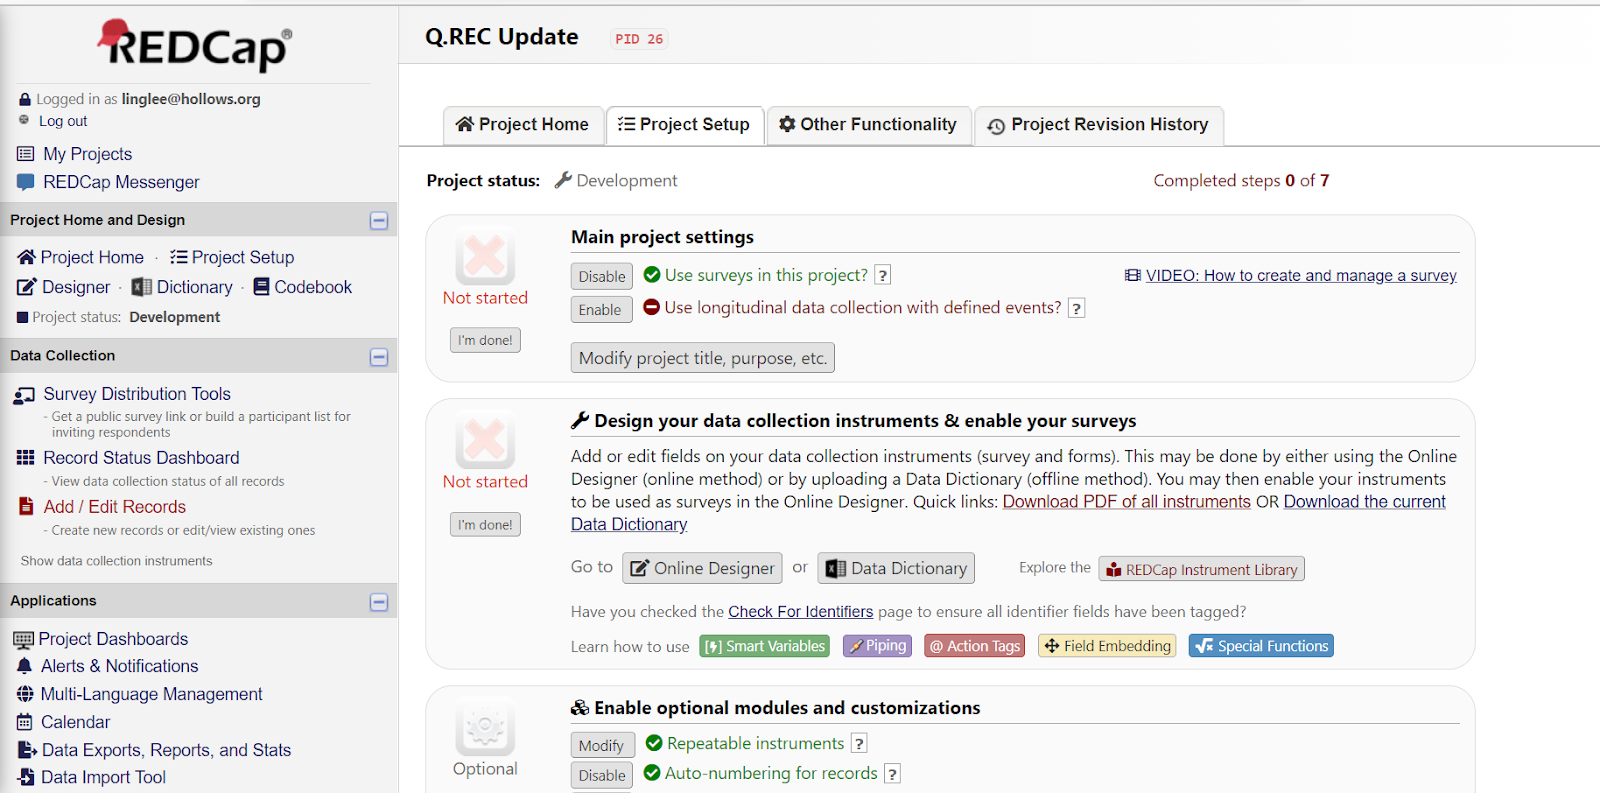Image resolution: width=1600 pixels, height=793 pixels.
Task: Switch to the Project Setup tab
Action: coord(685,125)
